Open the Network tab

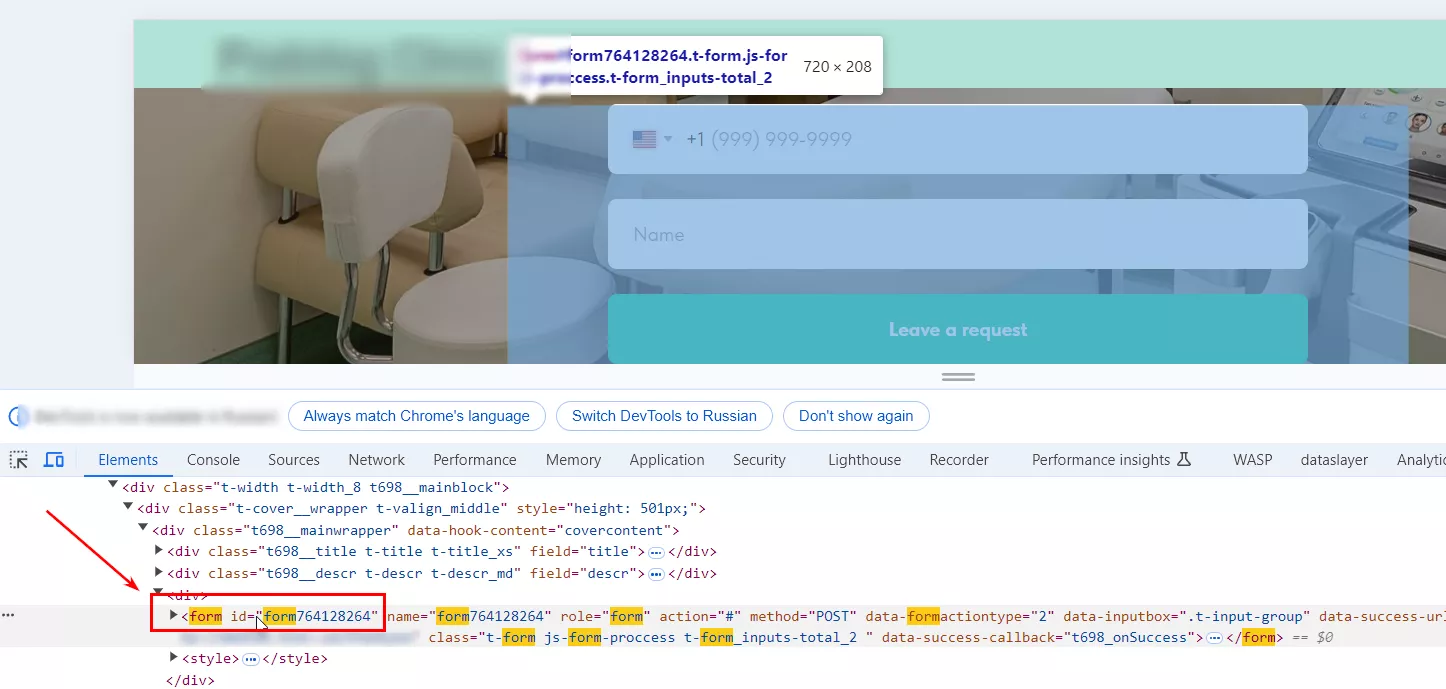coord(376,460)
